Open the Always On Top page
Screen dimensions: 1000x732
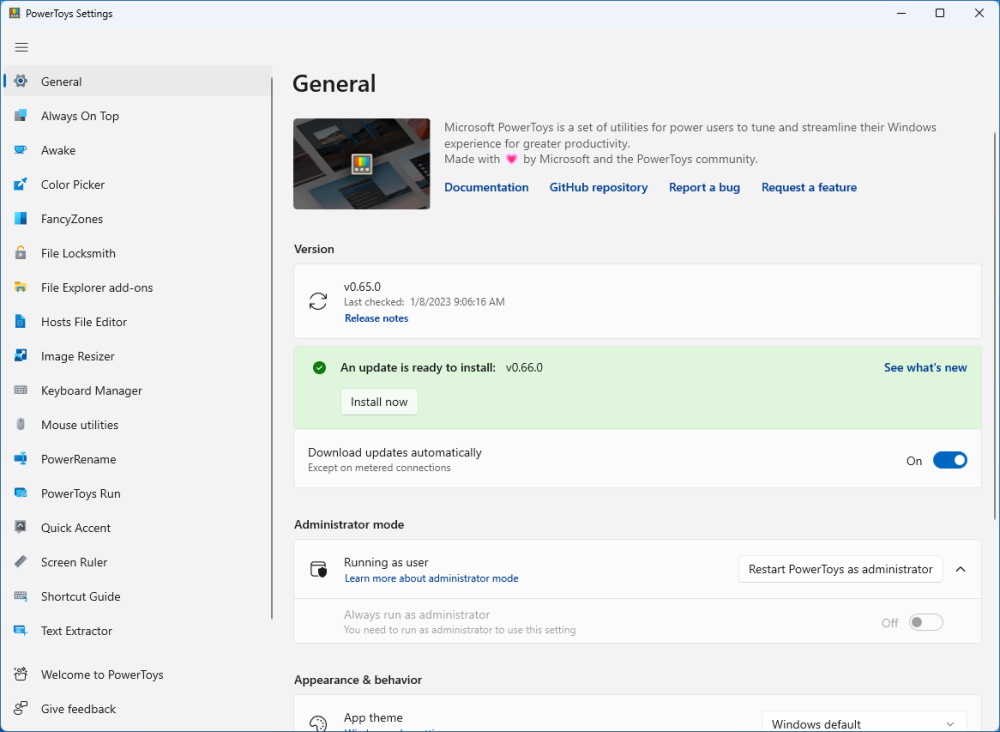click(138, 115)
